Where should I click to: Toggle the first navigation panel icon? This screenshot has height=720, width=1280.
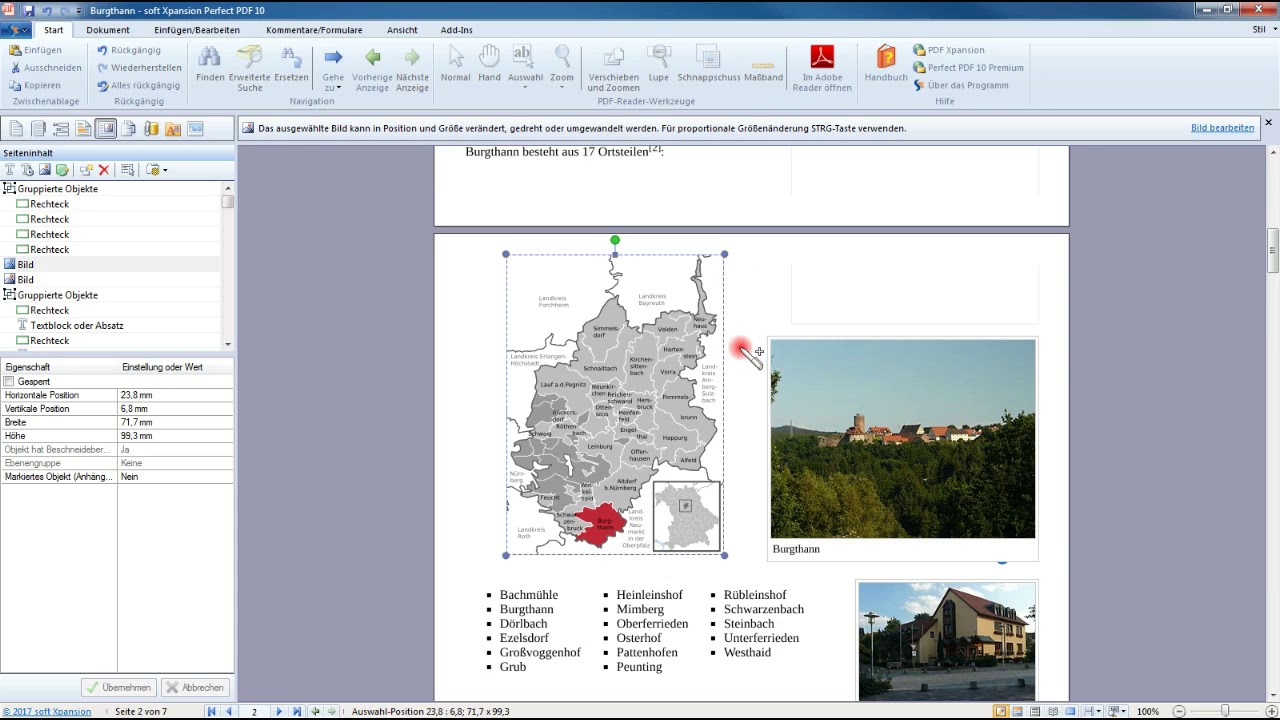pos(16,128)
